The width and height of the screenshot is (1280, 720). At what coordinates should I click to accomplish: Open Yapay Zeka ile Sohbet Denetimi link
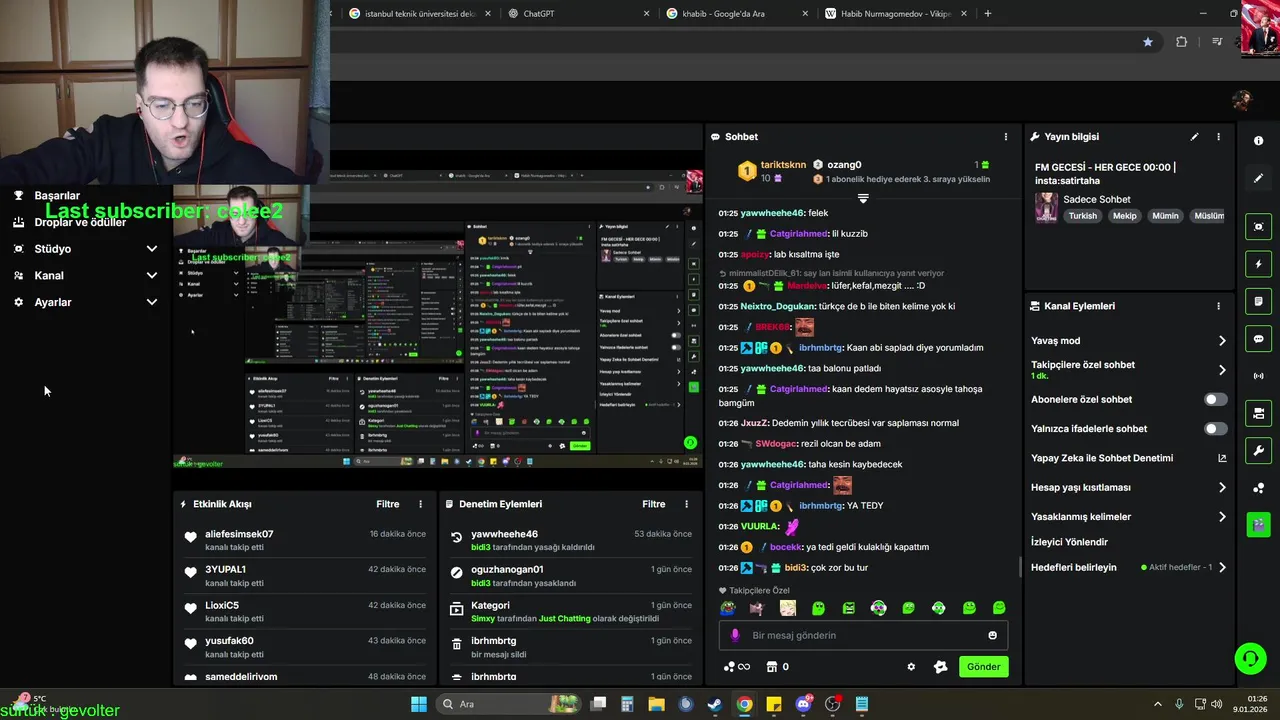[x=1102, y=458]
